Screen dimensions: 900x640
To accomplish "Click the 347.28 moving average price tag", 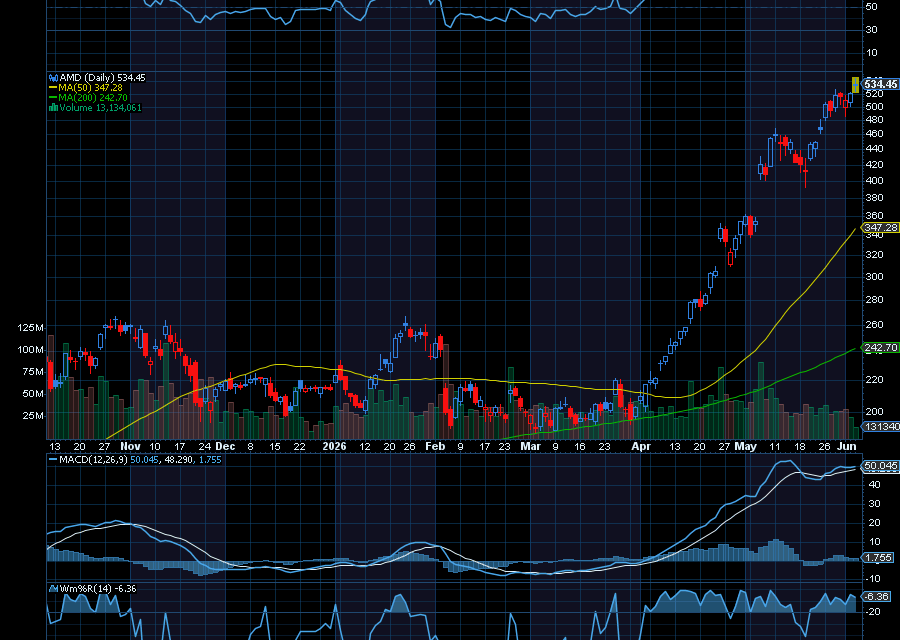I will 880,228.
